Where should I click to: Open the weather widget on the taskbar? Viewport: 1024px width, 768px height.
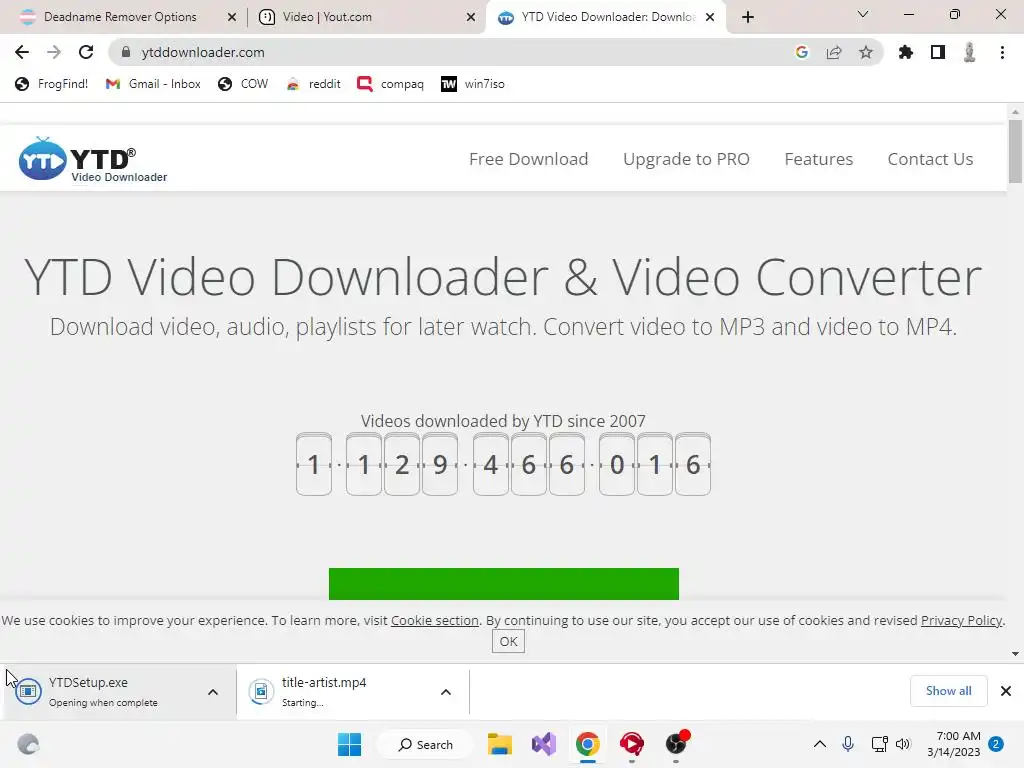[28, 744]
